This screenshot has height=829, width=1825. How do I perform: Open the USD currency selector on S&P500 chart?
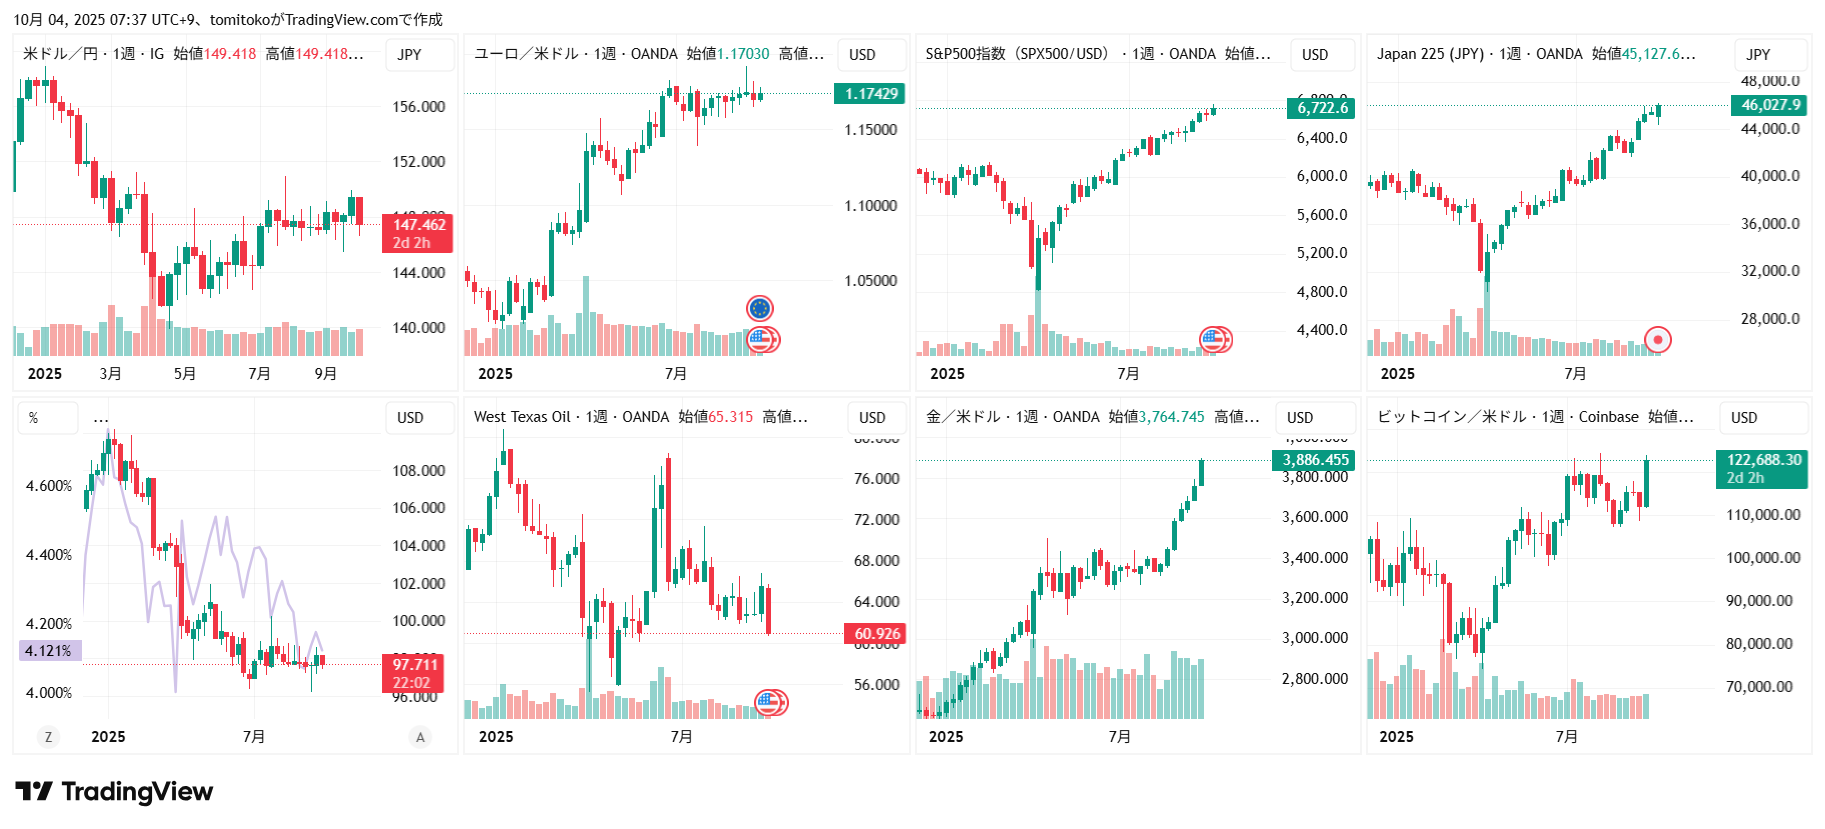tap(1315, 55)
